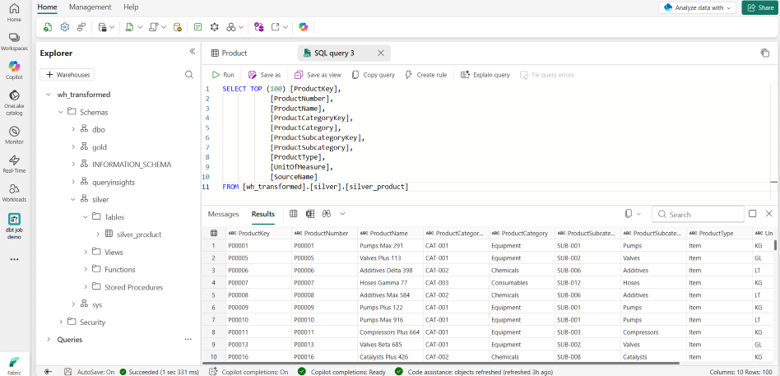Click the yellow database icon in the ribbon
This screenshot has height=376, width=780.
point(178,27)
